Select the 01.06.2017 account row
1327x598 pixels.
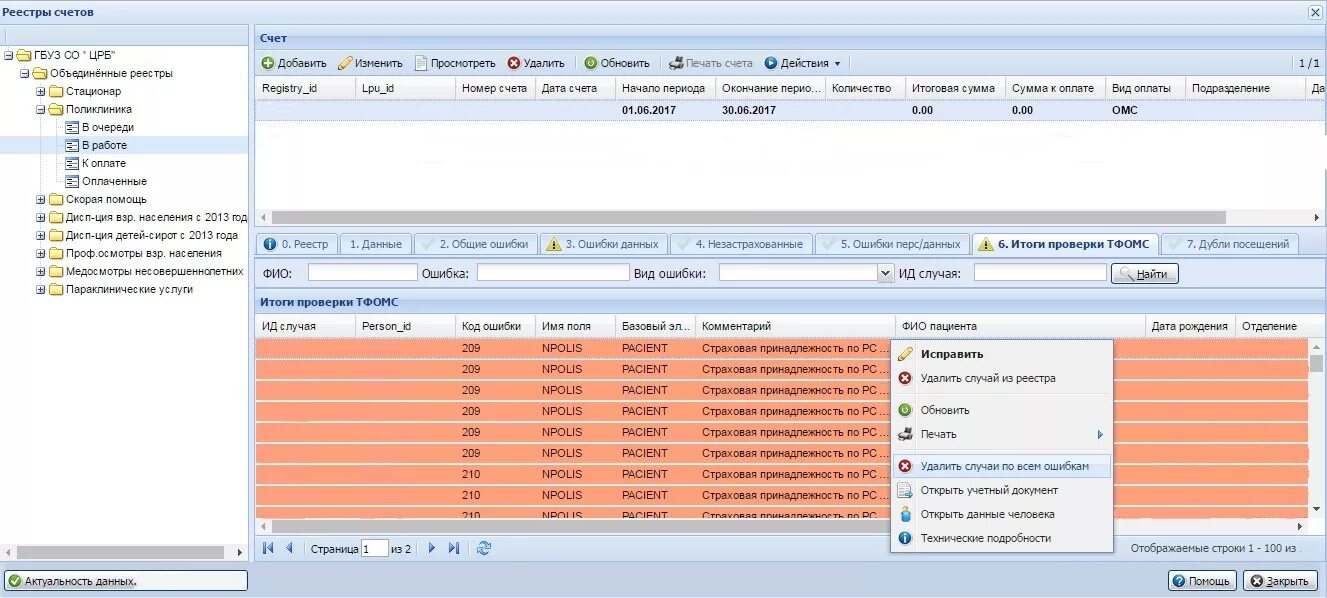click(x=790, y=110)
